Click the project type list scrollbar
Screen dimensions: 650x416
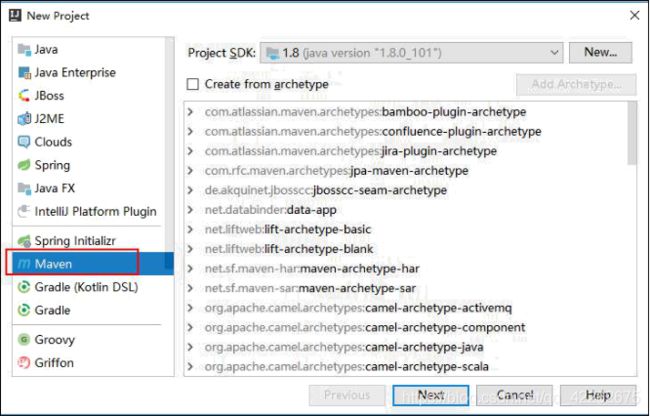169,153
